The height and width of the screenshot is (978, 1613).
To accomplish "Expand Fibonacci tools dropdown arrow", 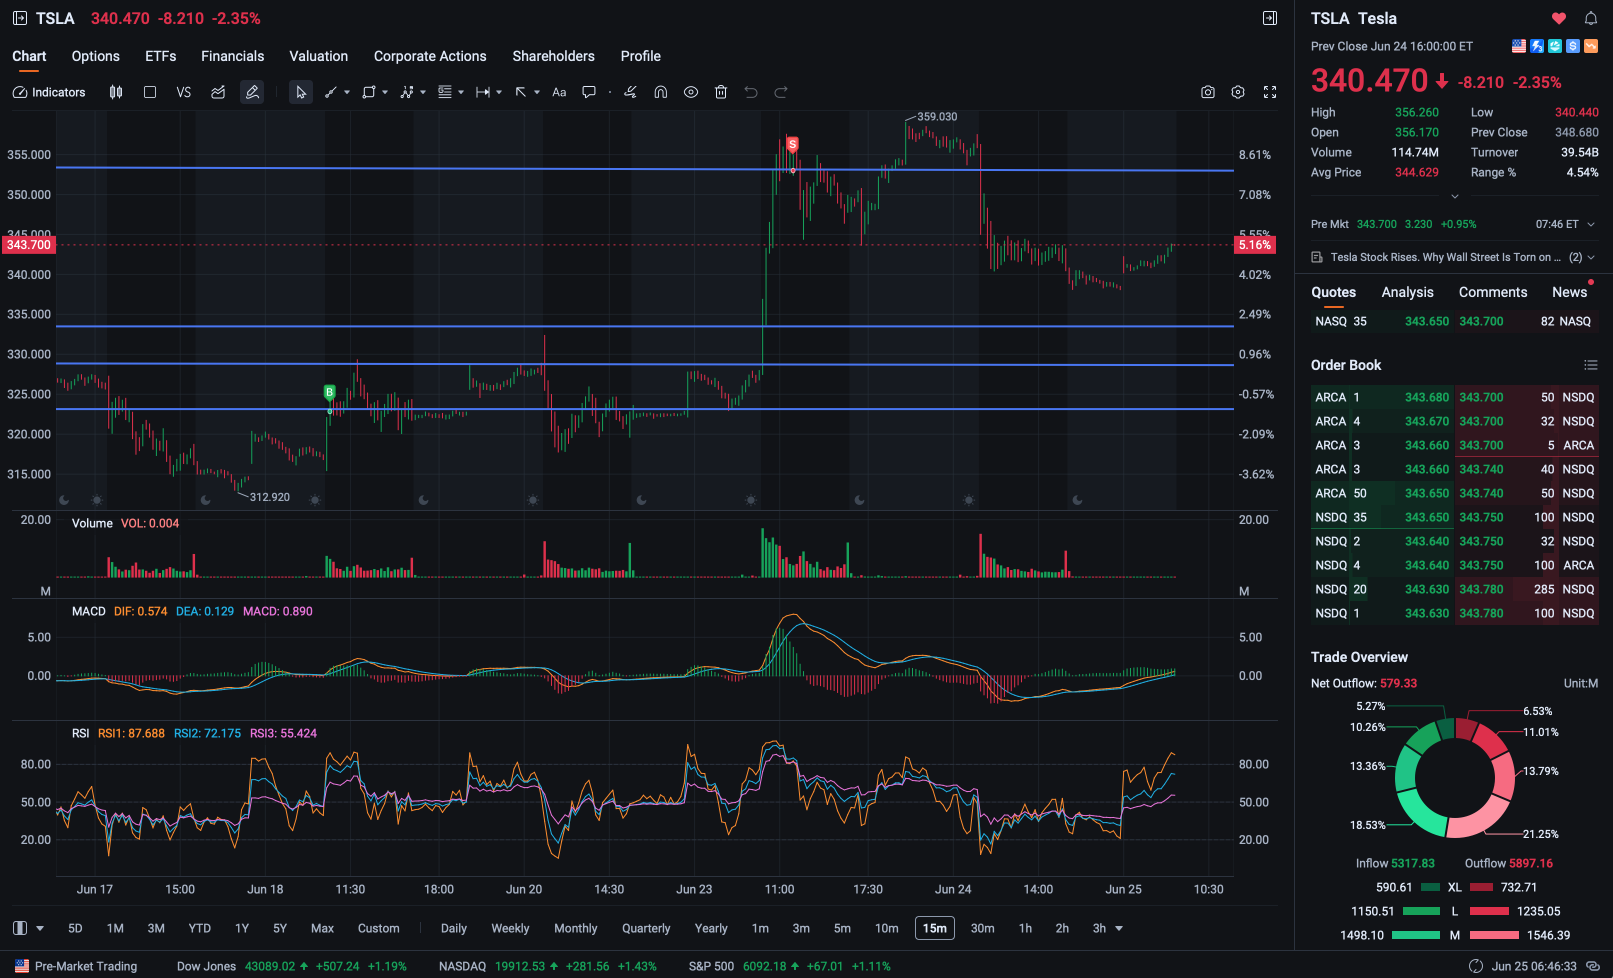I will pos(461,92).
